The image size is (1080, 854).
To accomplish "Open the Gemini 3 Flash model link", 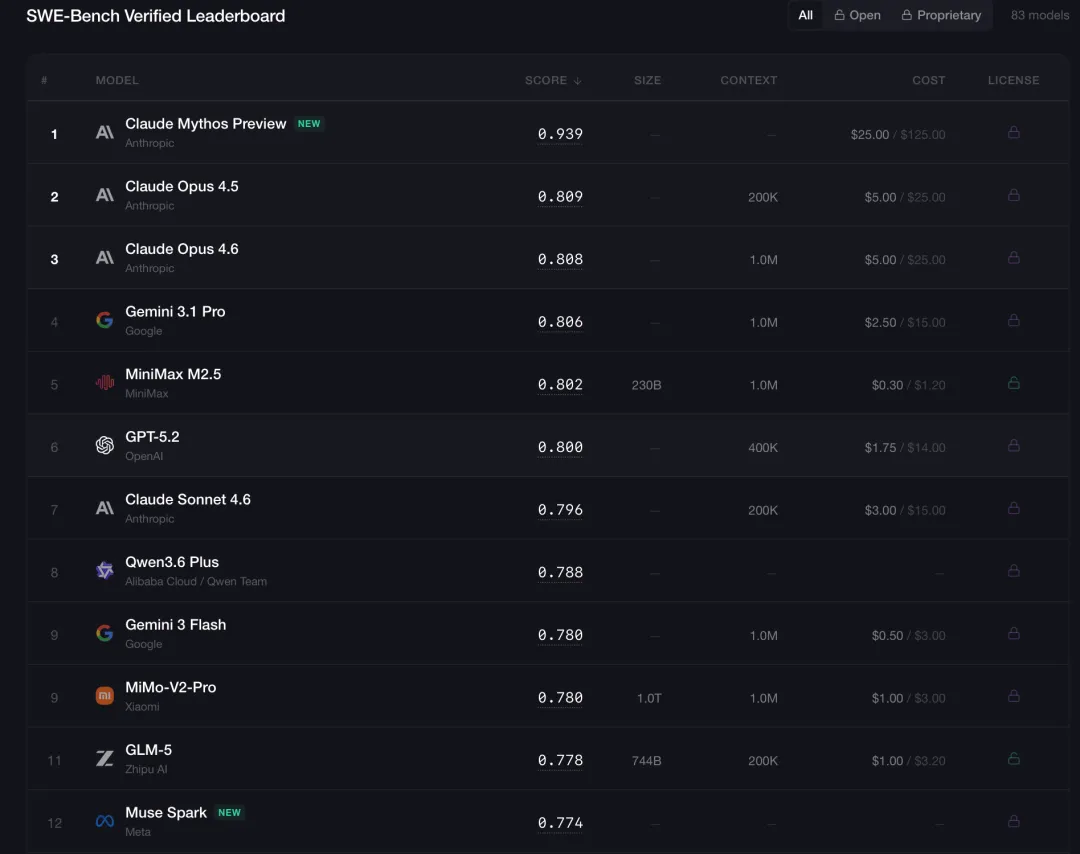I will (x=175, y=625).
